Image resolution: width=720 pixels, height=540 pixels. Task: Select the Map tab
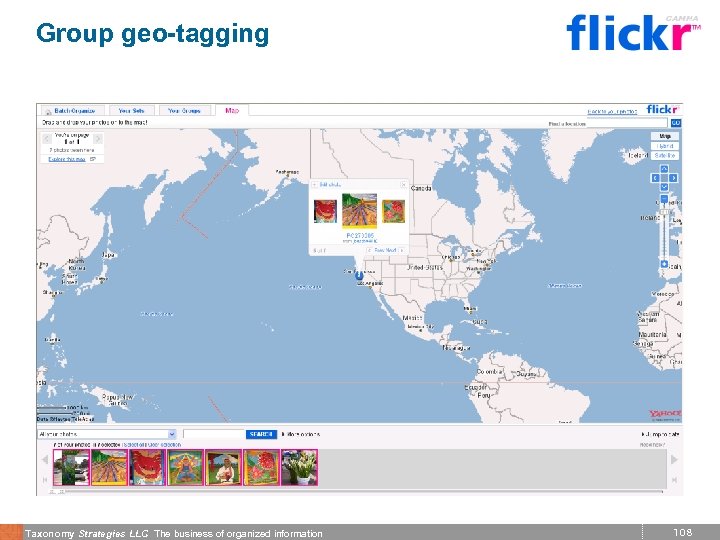[232, 111]
